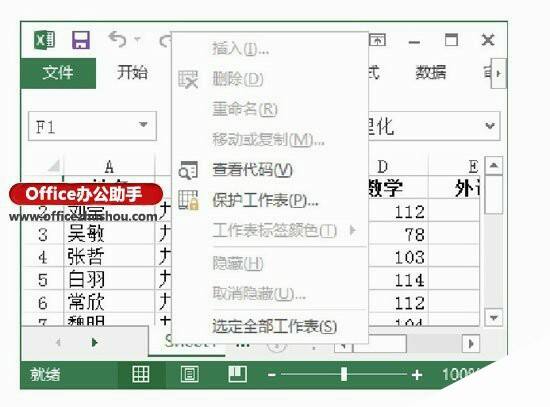Click the protect sheet lock icon
The image size is (550, 407).
click(188, 200)
